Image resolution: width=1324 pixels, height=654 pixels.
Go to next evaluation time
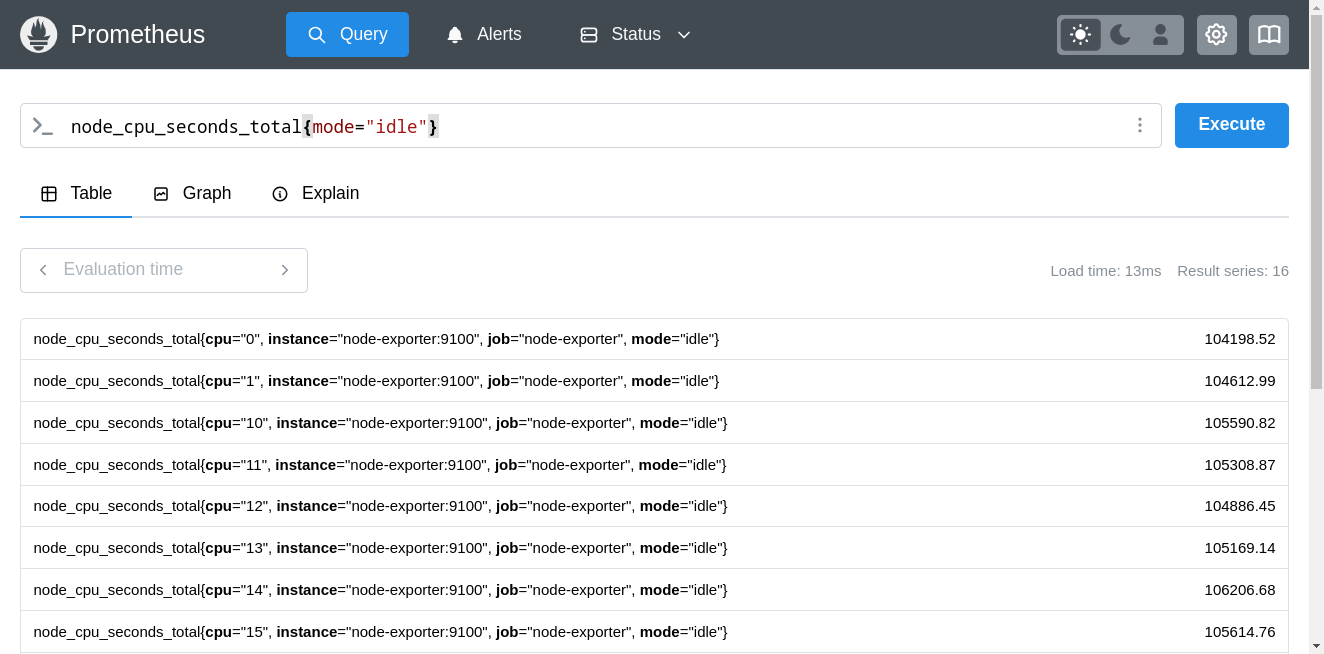pos(285,270)
